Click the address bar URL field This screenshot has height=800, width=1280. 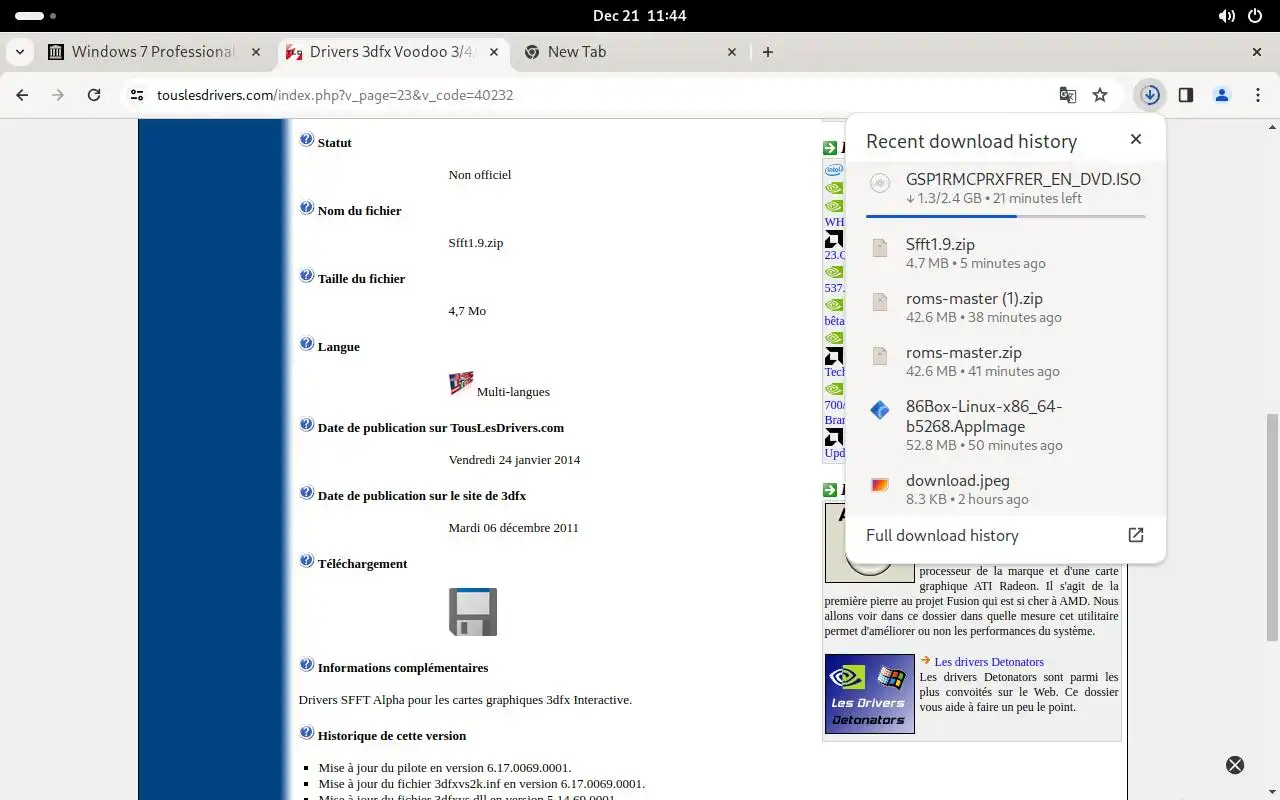[600, 95]
